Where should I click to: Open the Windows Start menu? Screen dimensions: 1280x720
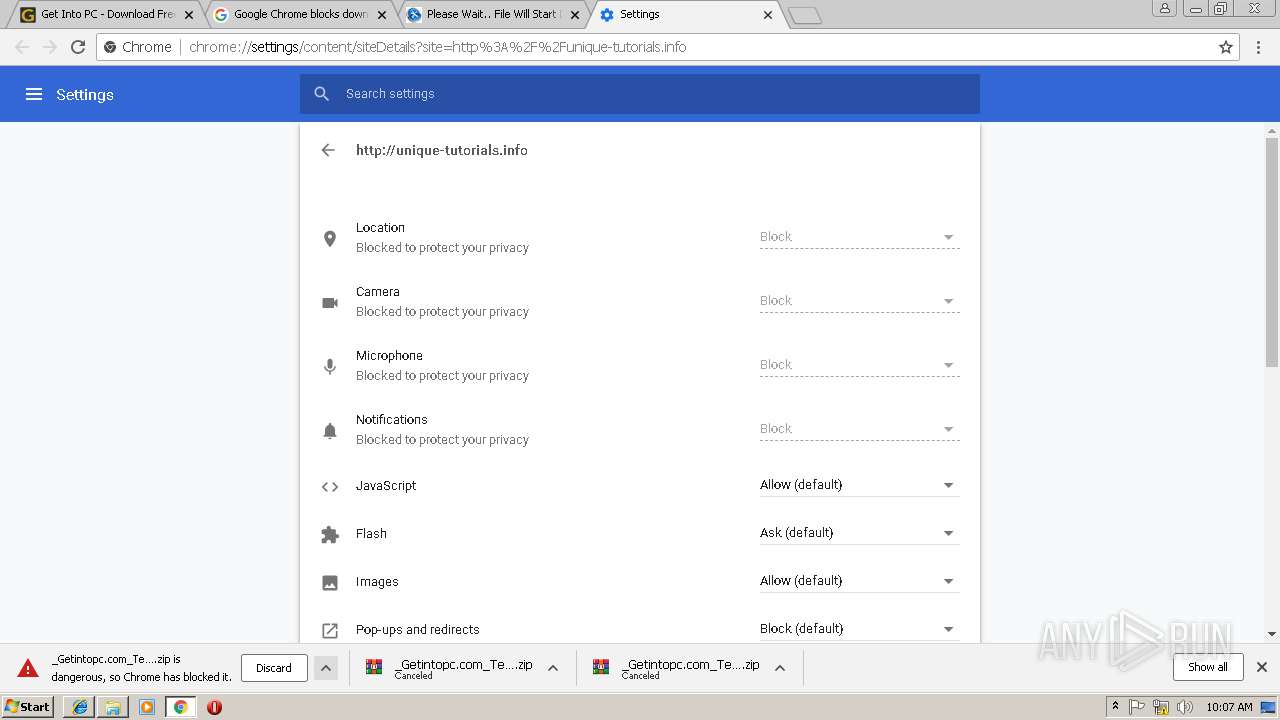28,707
